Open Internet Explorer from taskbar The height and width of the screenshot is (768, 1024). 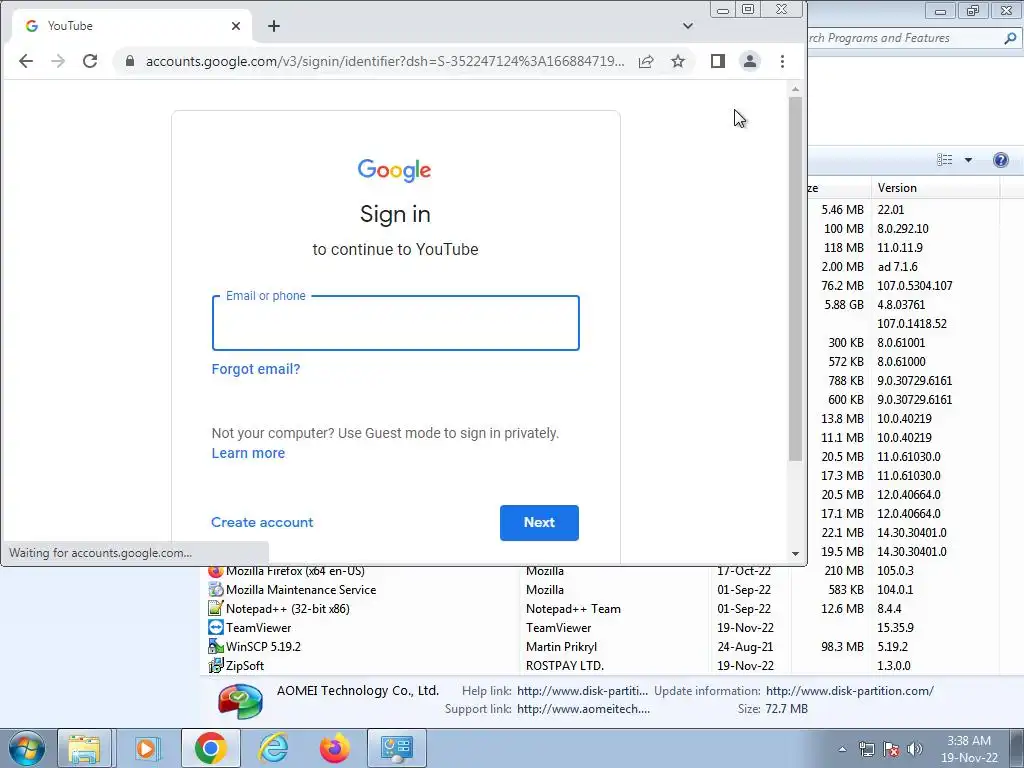coord(273,748)
